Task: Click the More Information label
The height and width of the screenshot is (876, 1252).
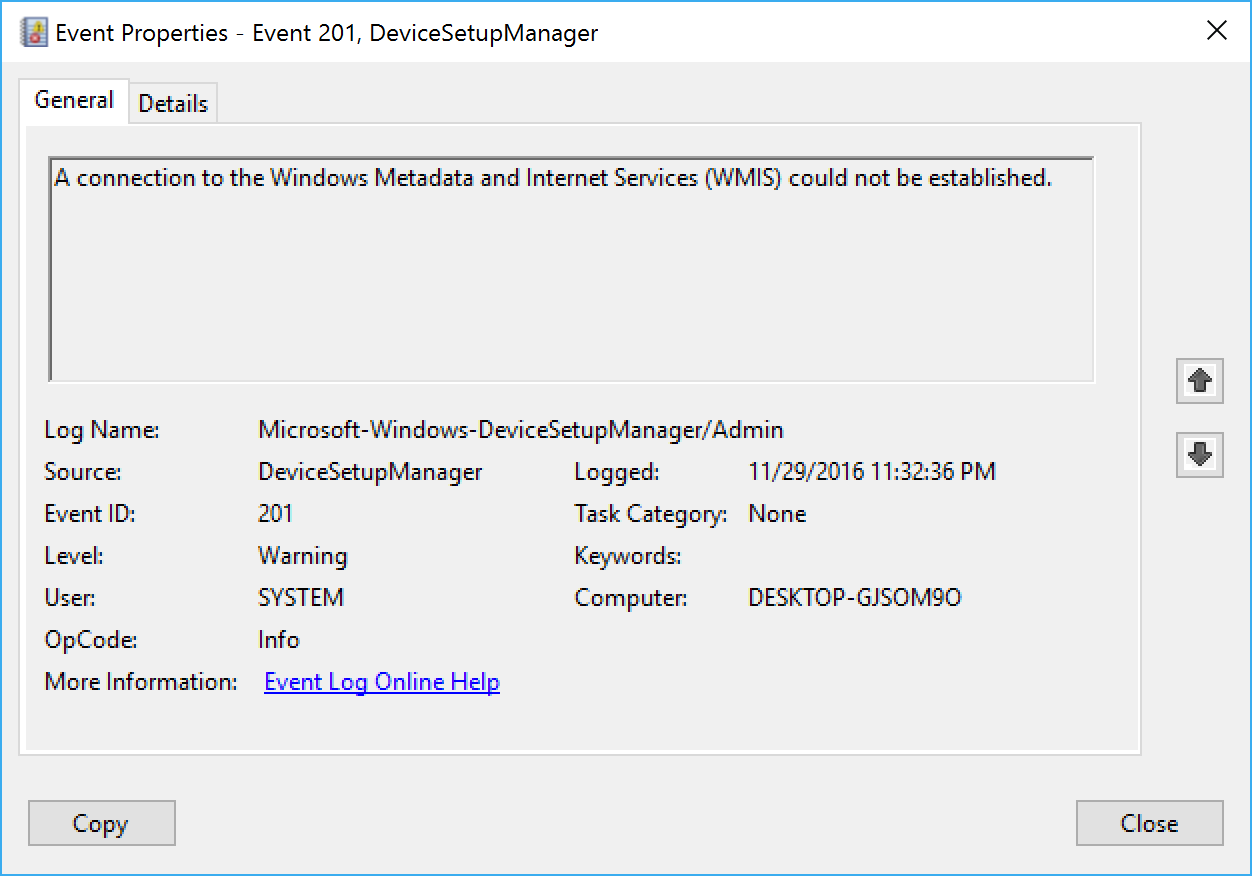Action: (x=141, y=682)
